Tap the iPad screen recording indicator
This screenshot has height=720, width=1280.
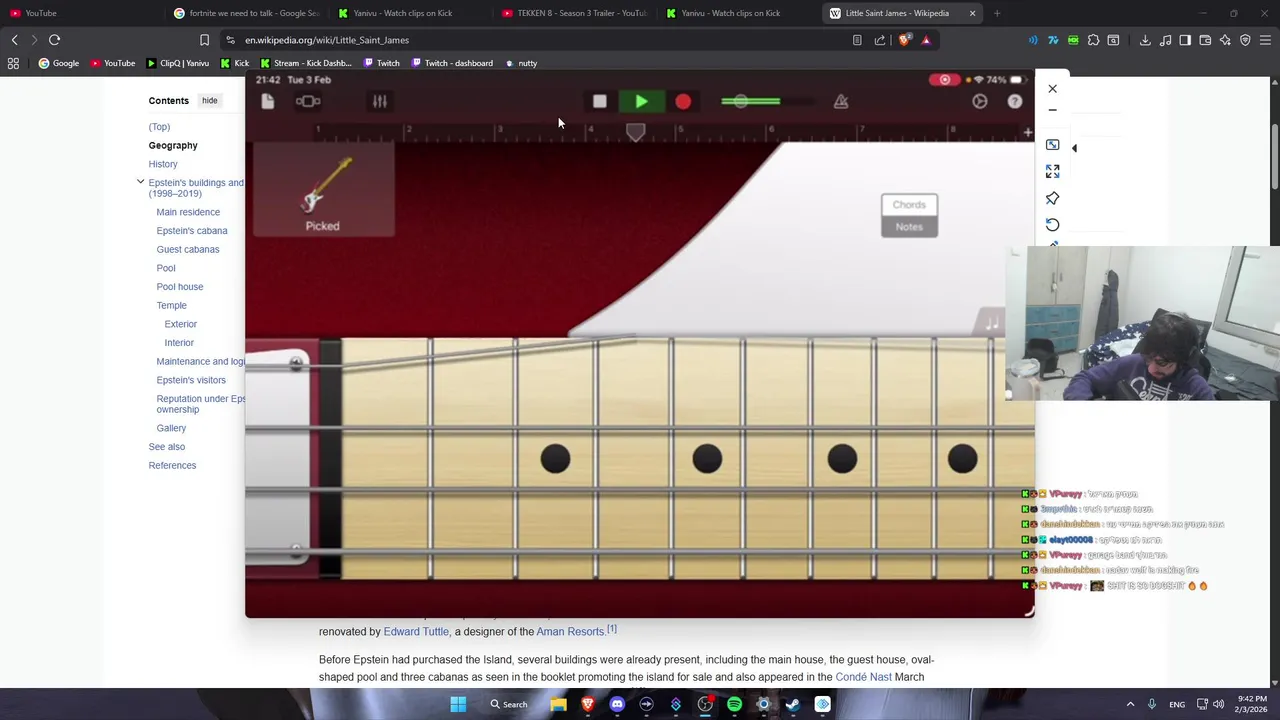[944, 80]
